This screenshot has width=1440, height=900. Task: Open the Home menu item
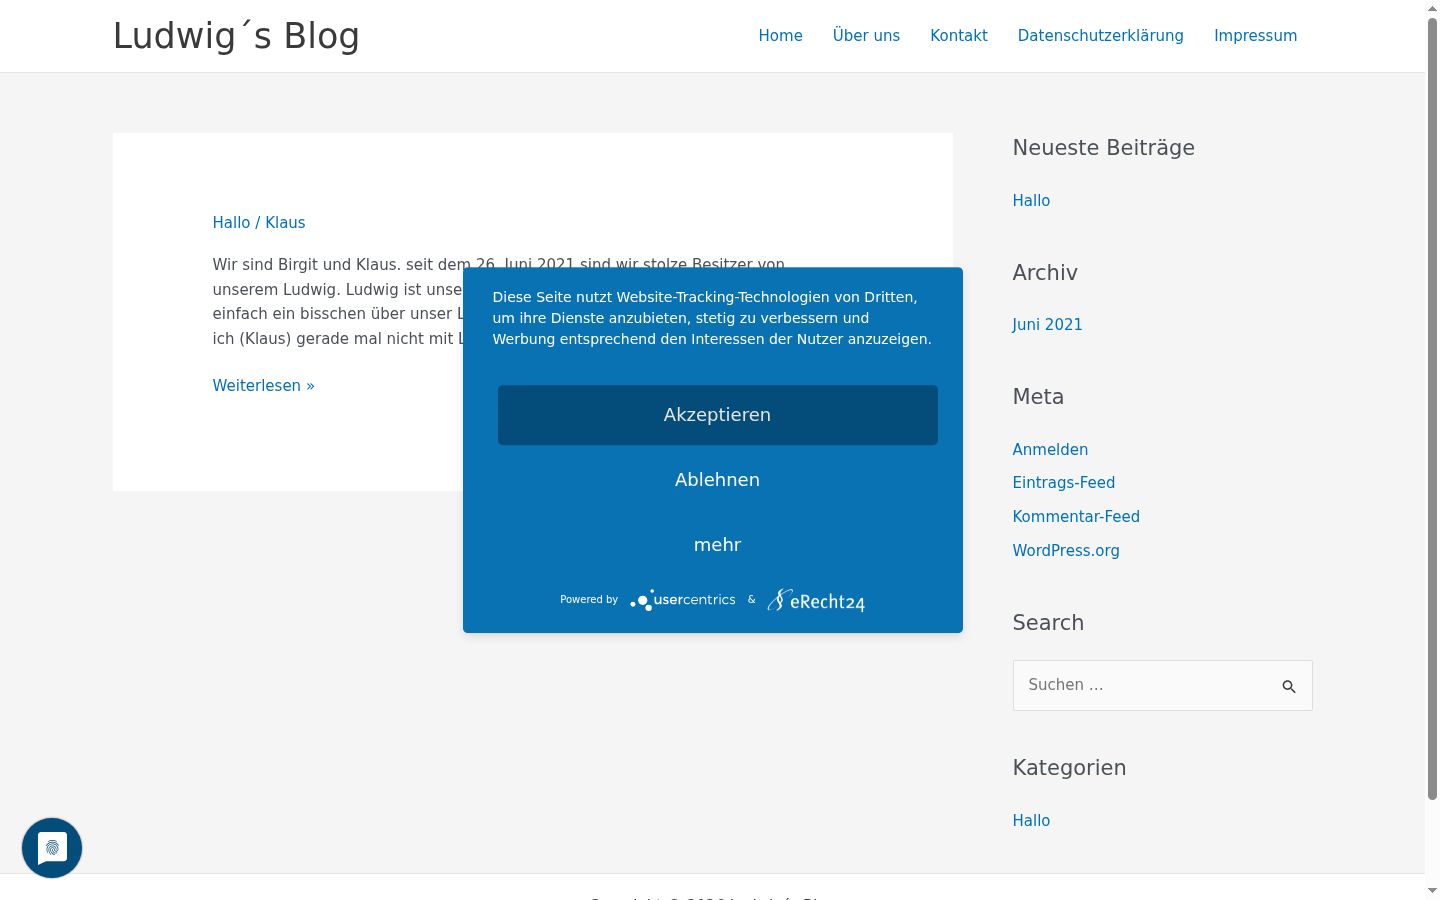pos(780,36)
